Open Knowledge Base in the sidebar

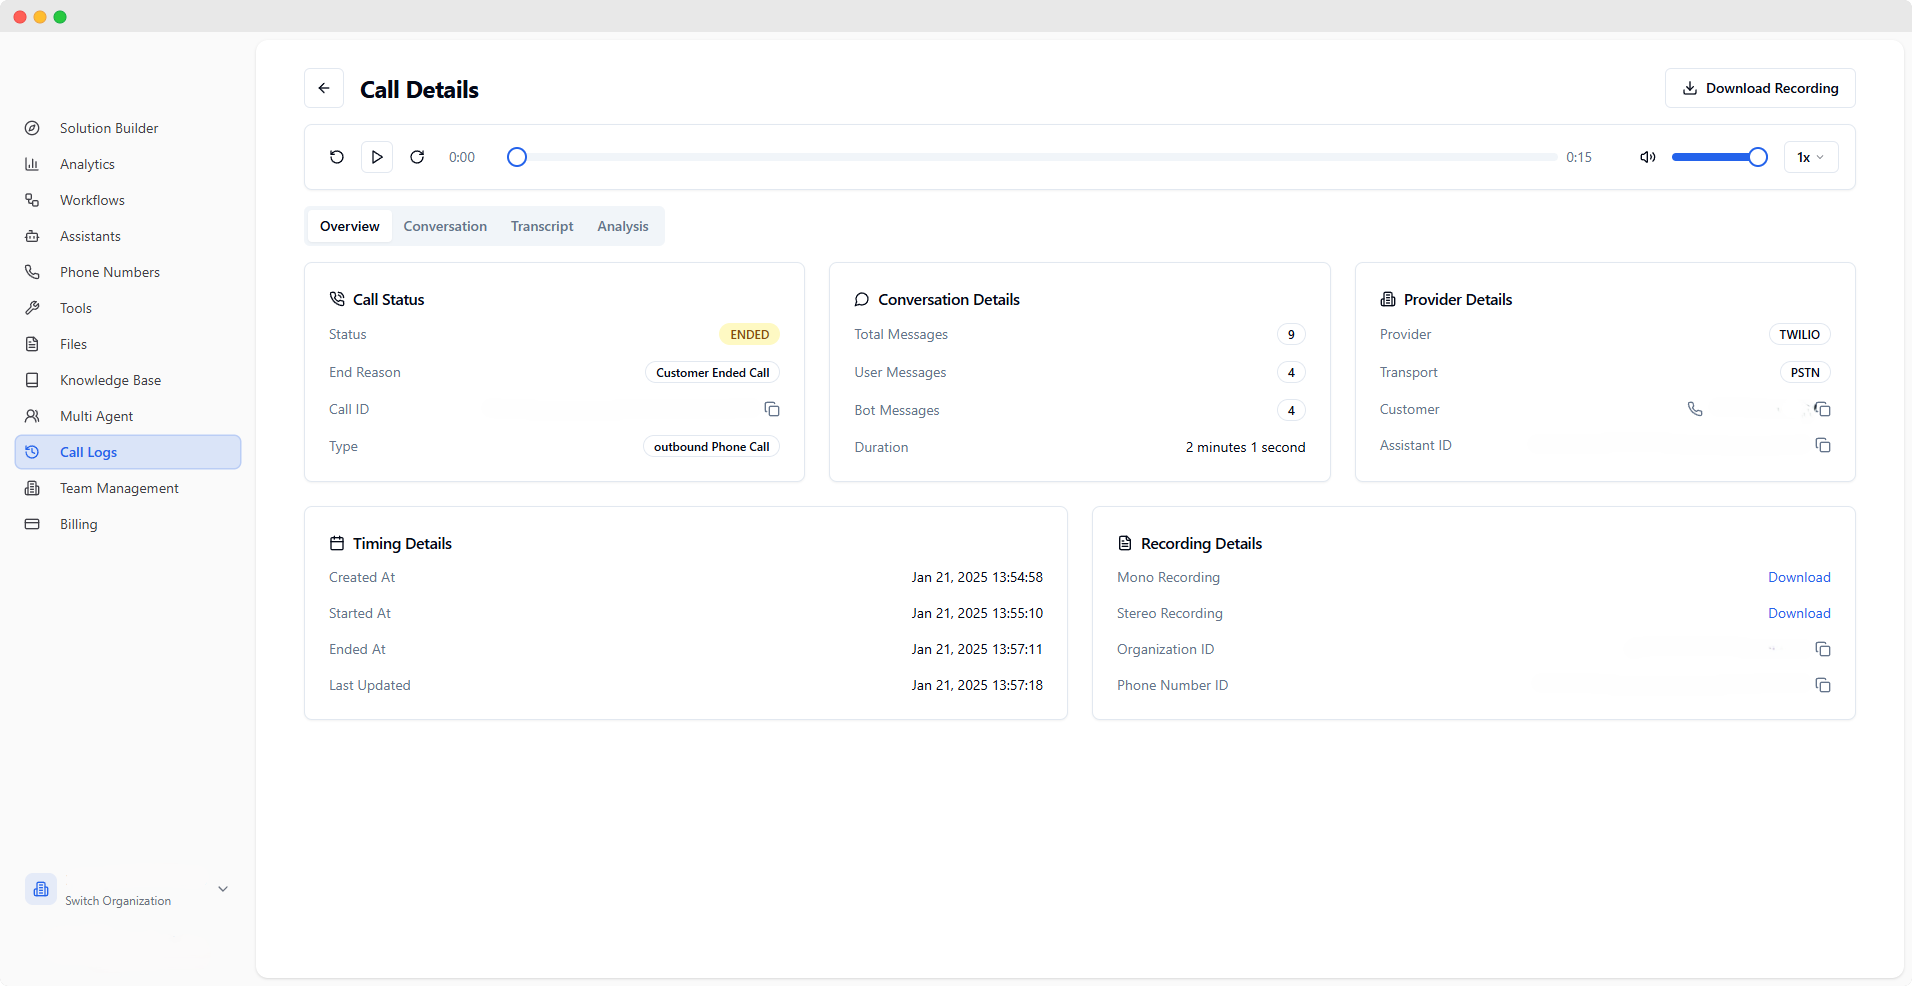point(110,380)
